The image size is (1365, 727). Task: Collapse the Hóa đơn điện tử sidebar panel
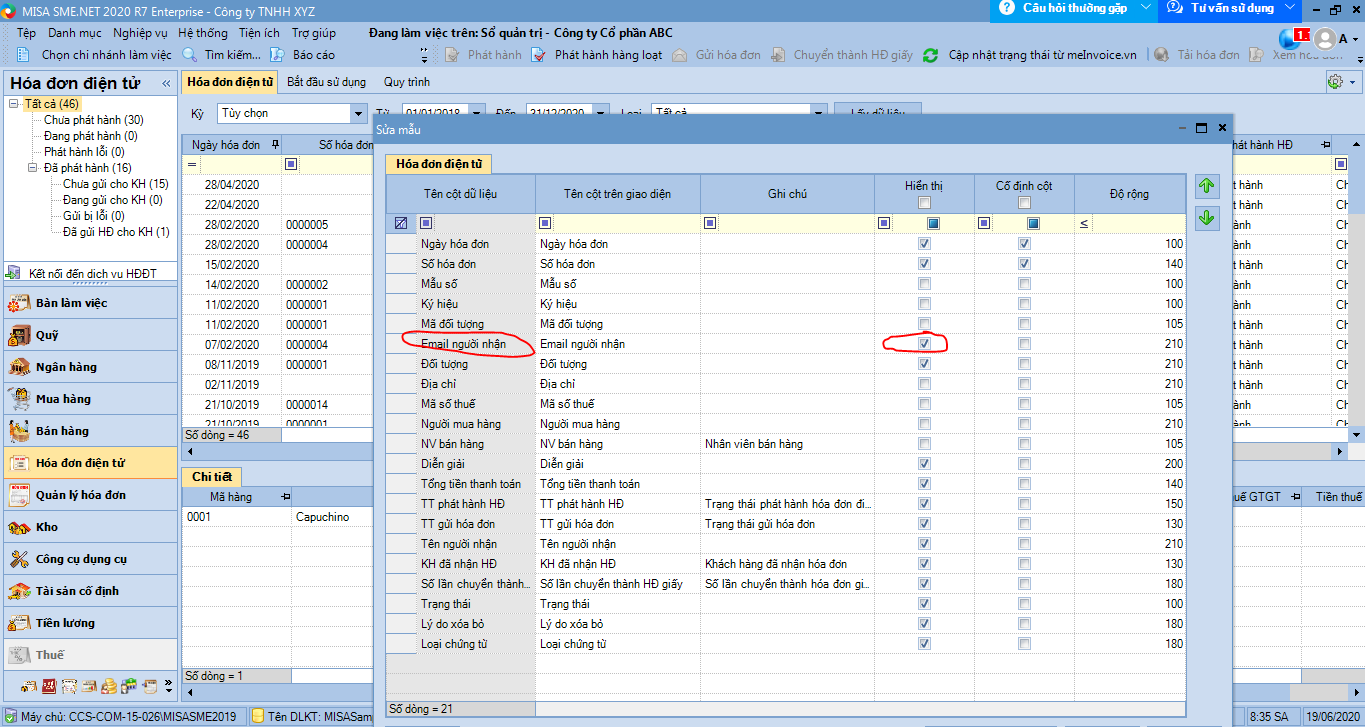click(x=166, y=84)
